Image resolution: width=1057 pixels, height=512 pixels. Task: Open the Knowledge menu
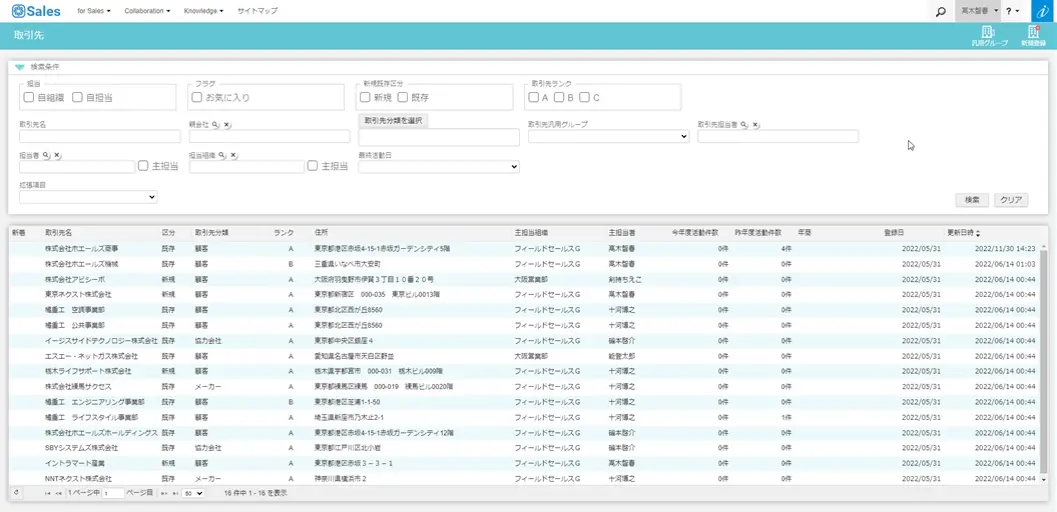[204, 11]
